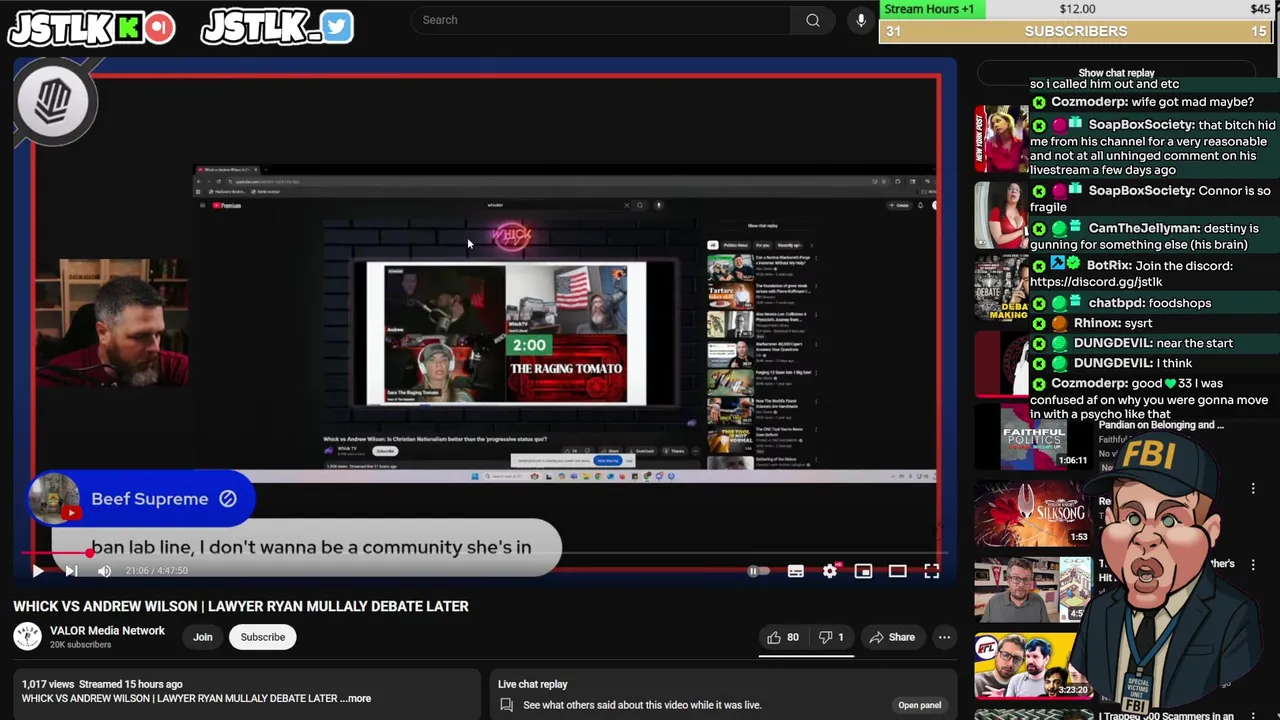Image resolution: width=1280 pixels, height=720 pixels.
Task: Click the SUBSCRIBERS goal bar
Action: (1076, 31)
